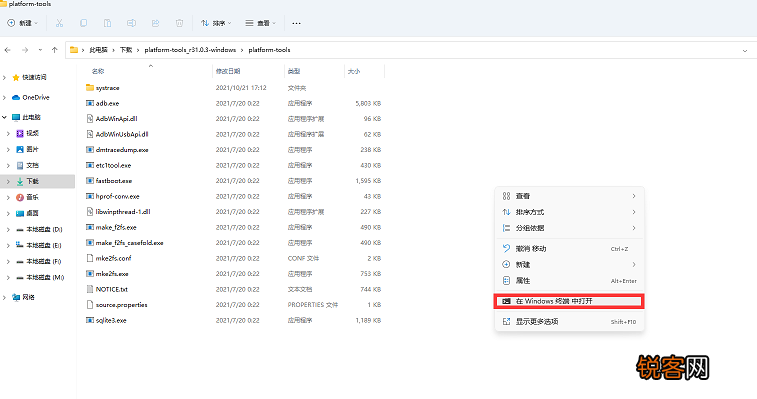Click platform-tools_r31.0.3-windows breadcrumb
The height and width of the screenshot is (399, 757).
(x=190, y=50)
